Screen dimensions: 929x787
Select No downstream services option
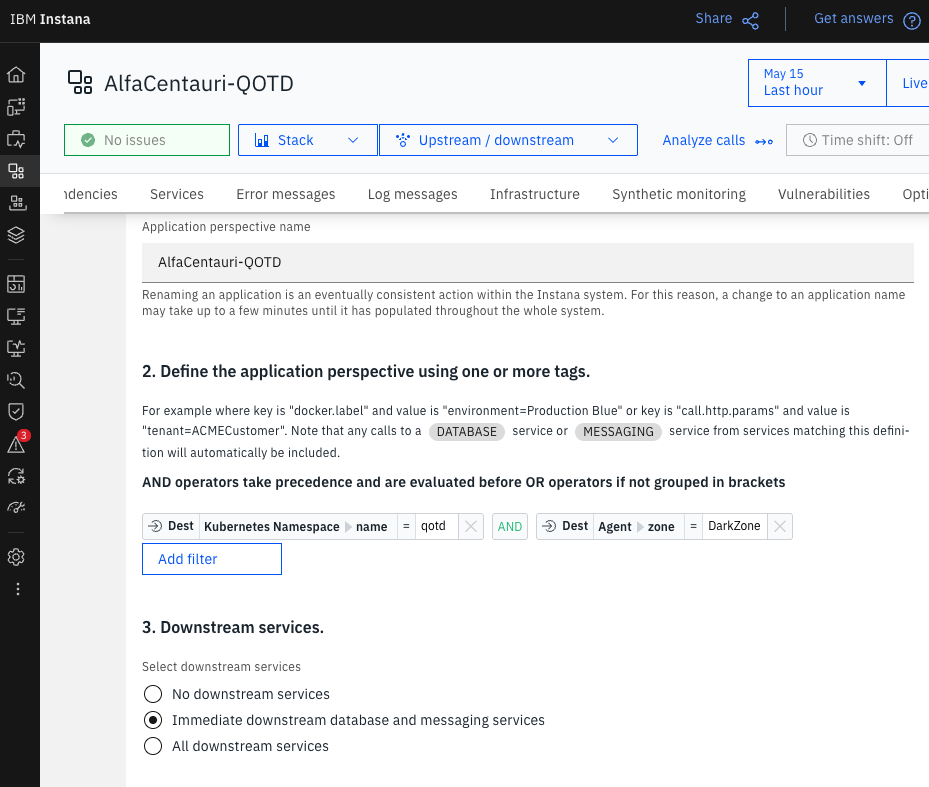coord(153,694)
